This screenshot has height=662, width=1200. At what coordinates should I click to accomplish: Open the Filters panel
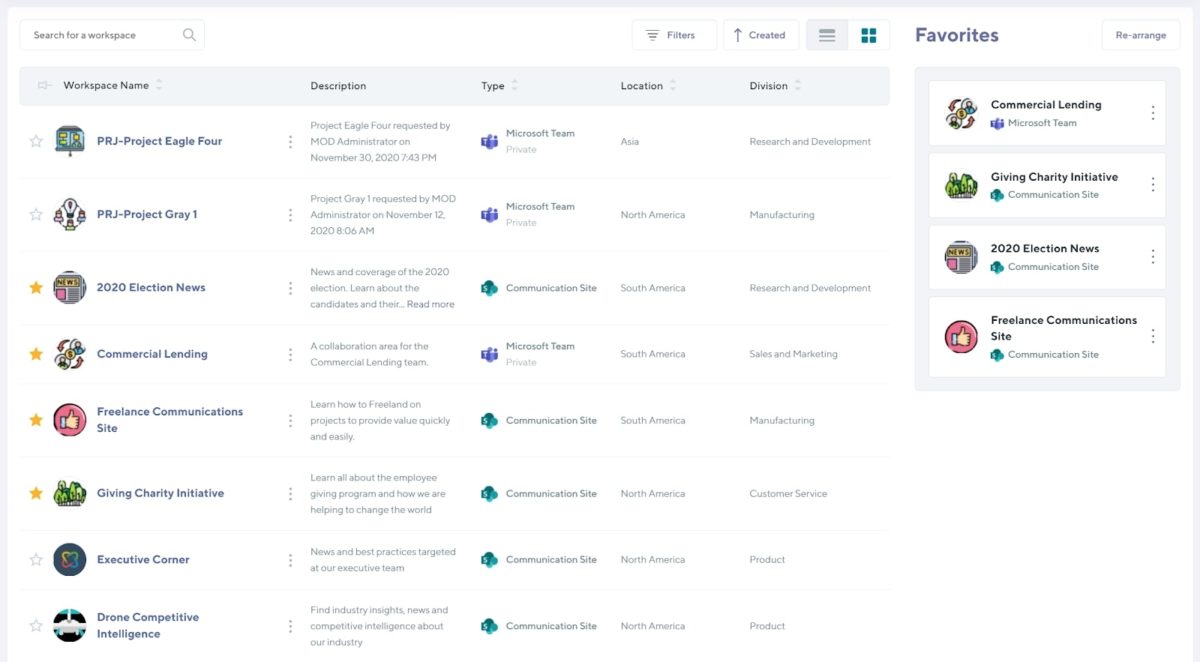(674, 34)
